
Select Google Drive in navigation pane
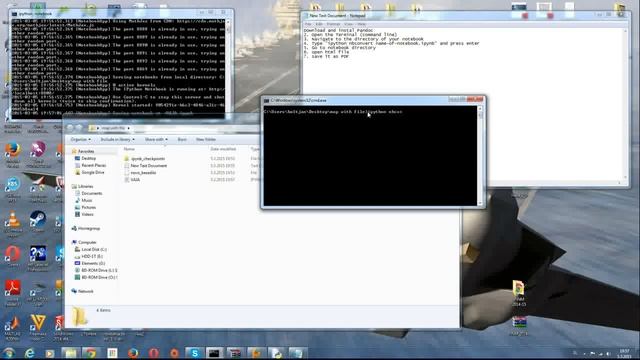pyautogui.click(x=93, y=172)
